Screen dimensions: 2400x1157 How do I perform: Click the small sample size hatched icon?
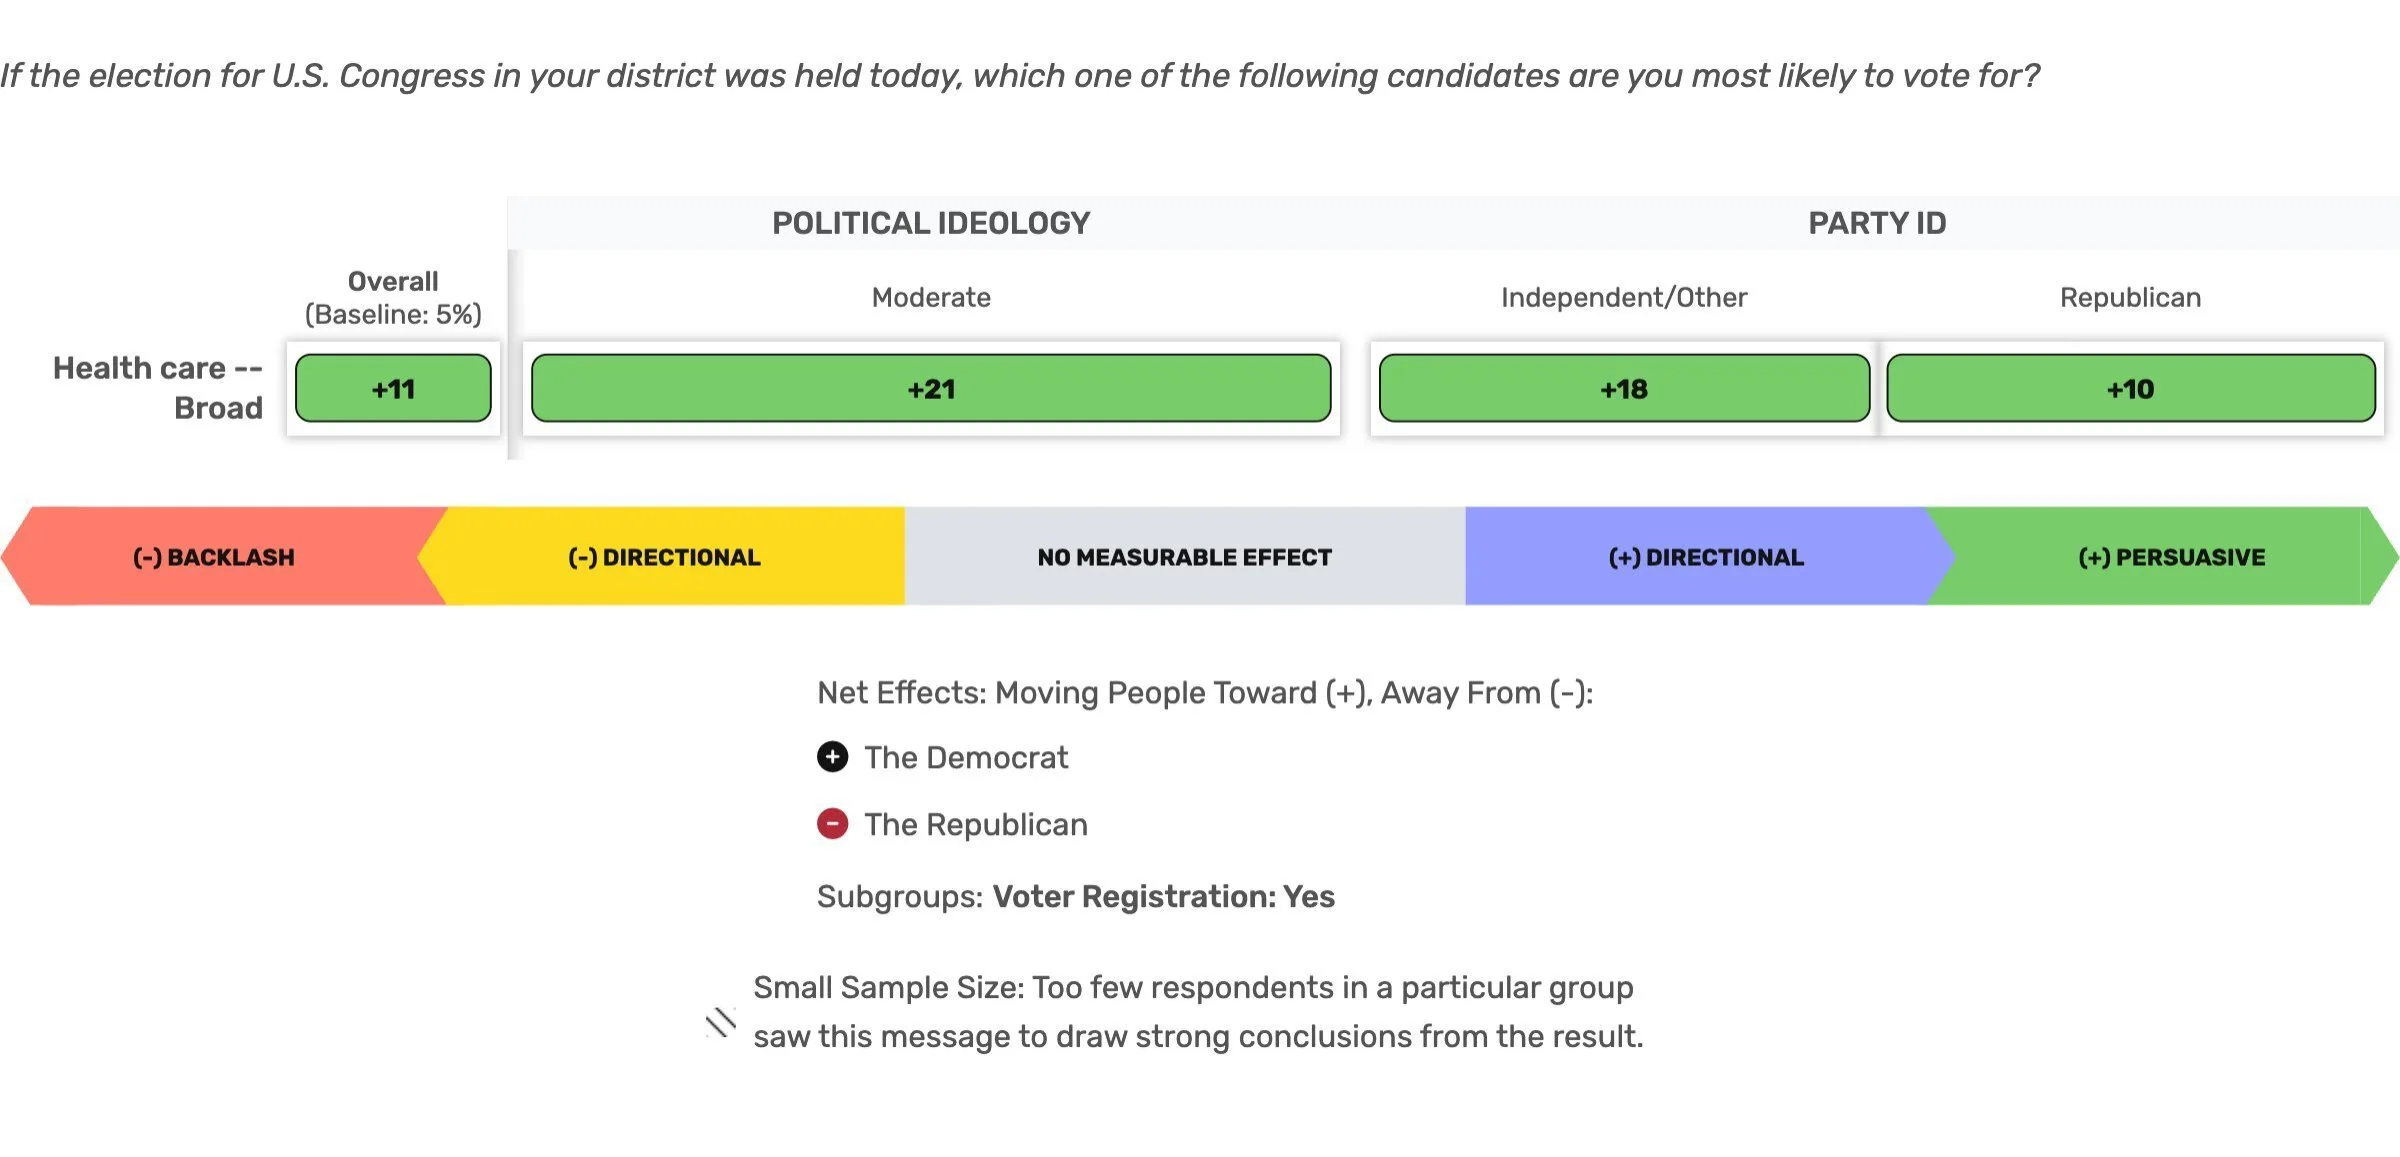point(720,1022)
